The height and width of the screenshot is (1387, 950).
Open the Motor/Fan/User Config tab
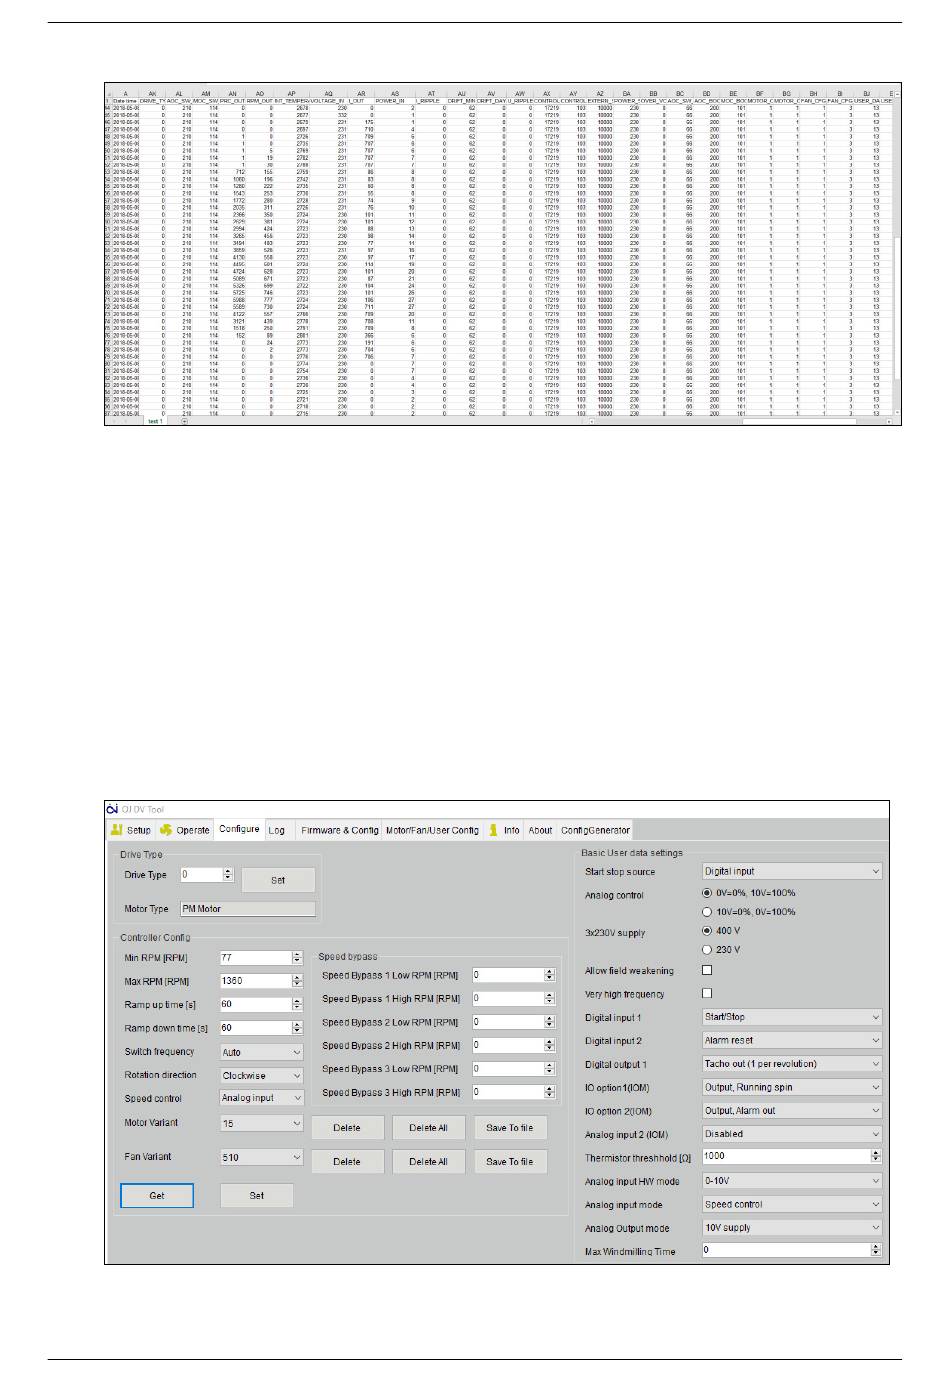point(433,830)
